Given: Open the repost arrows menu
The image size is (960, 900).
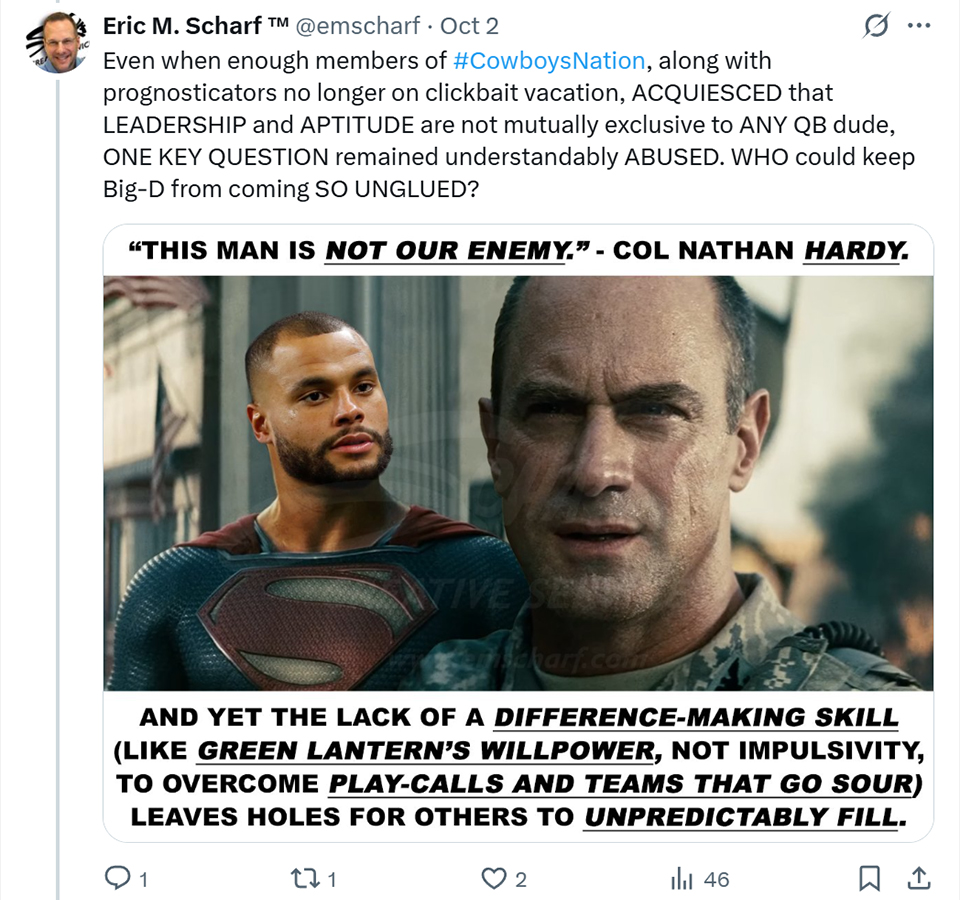Looking at the screenshot, I should (300, 879).
